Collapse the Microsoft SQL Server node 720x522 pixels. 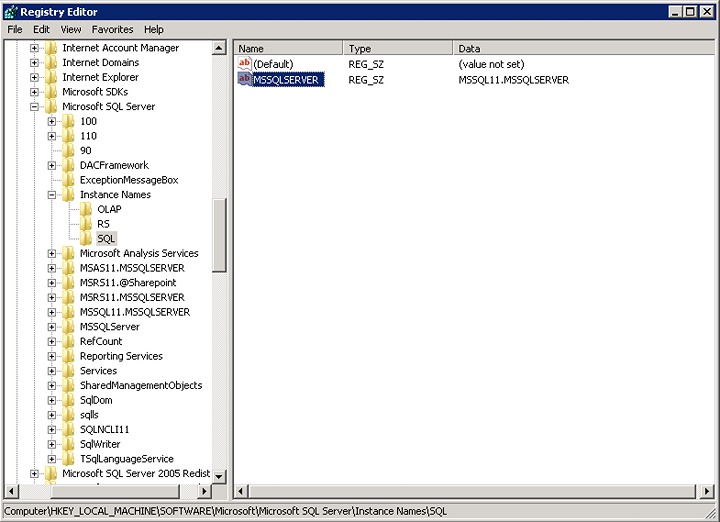(x=35, y=107)
